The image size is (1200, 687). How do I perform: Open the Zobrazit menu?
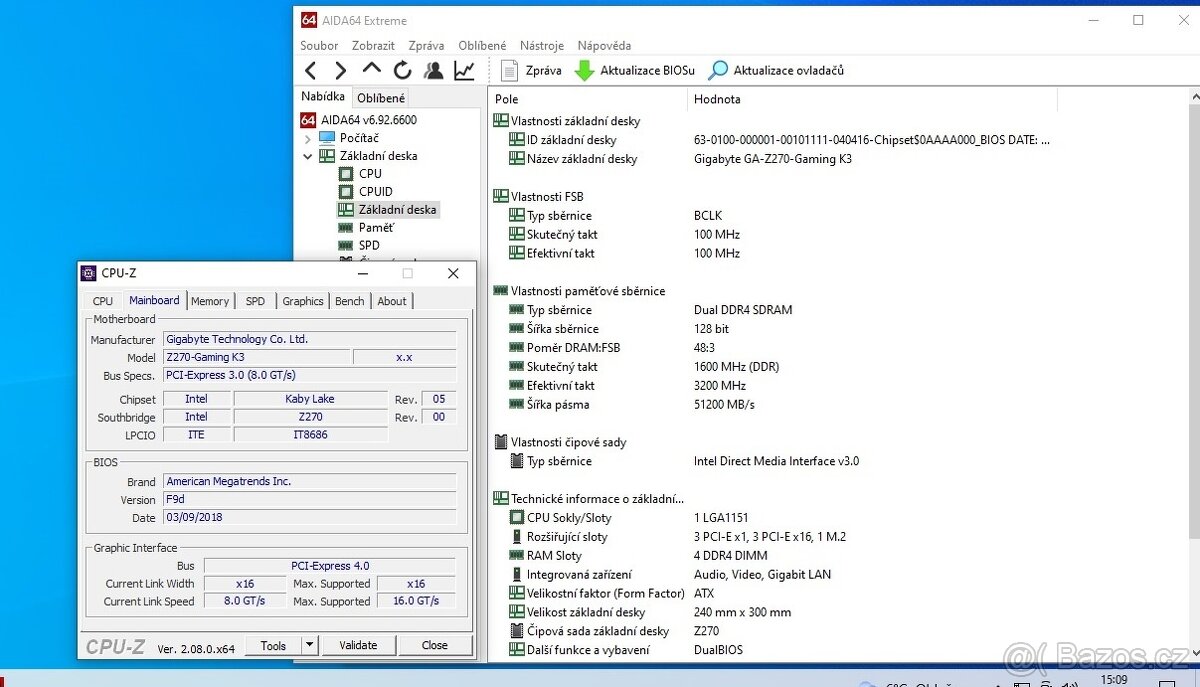click(373, 45)
